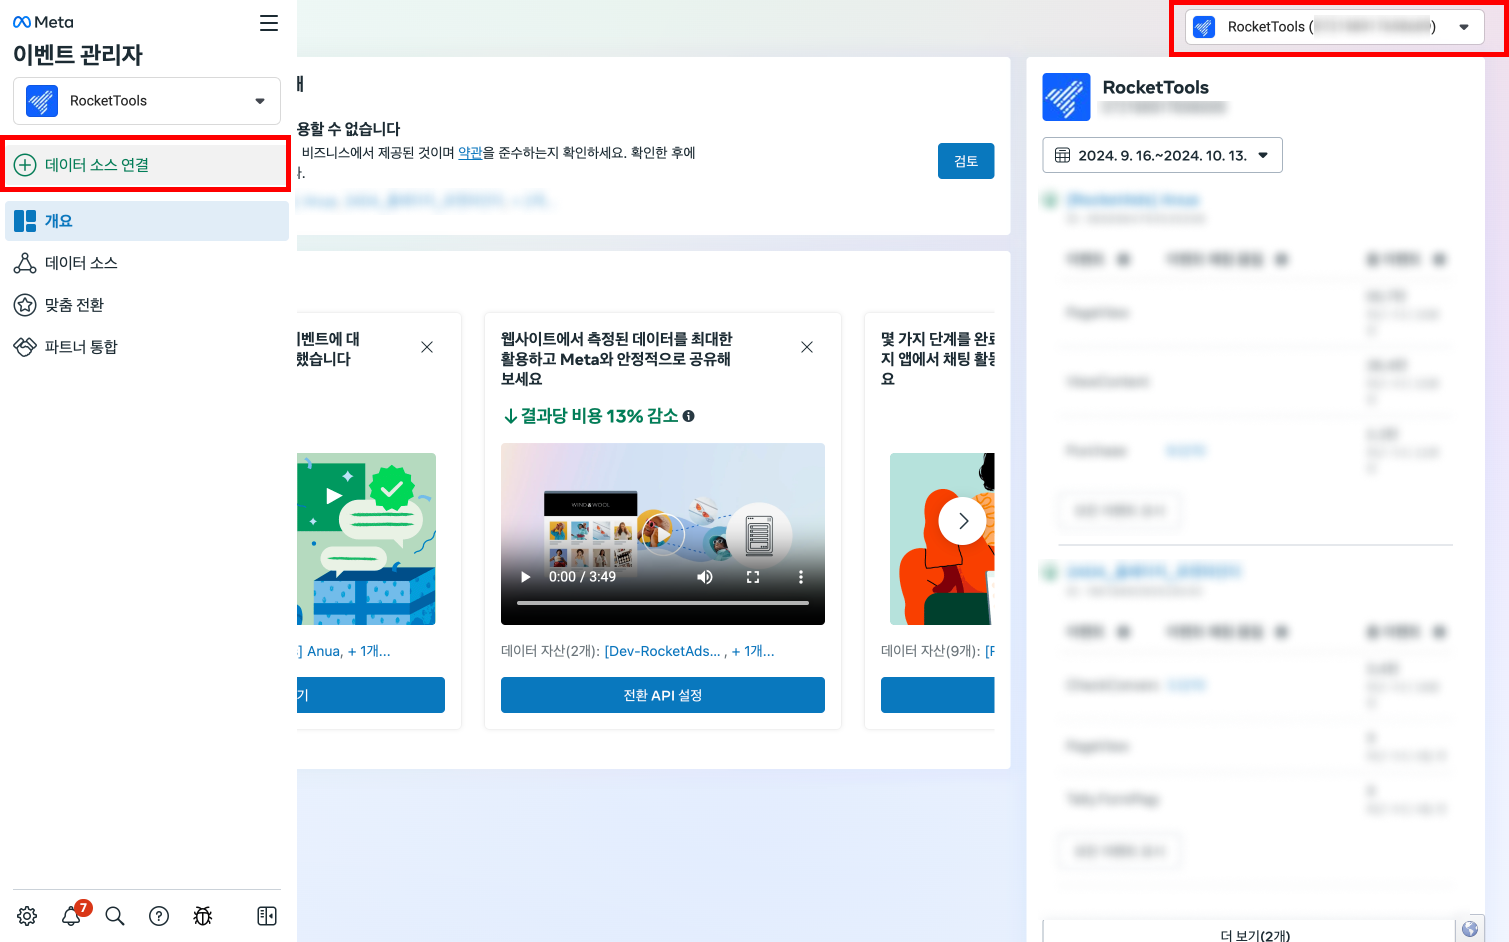Image resolution: width=1509 pixels, height=942 pixels.
Task: Close the partially hidden left card
Action: 427,347
